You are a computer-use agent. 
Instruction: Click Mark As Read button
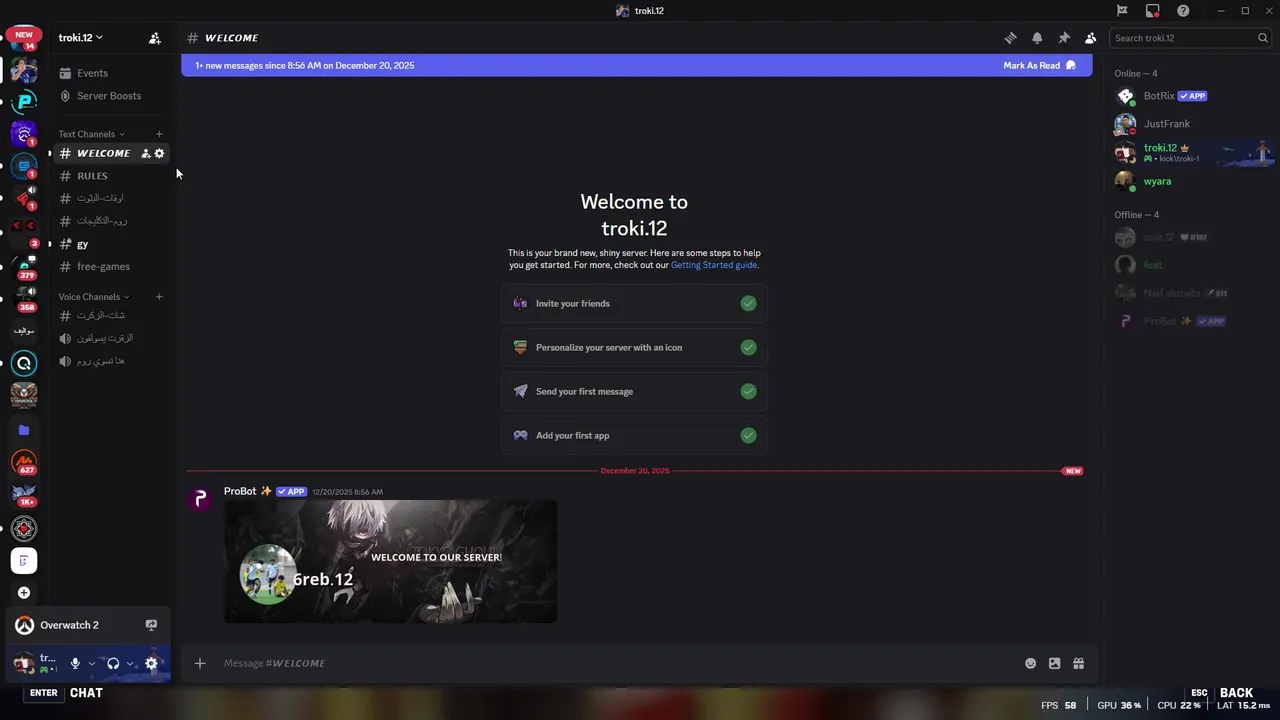pos(1039,65)
